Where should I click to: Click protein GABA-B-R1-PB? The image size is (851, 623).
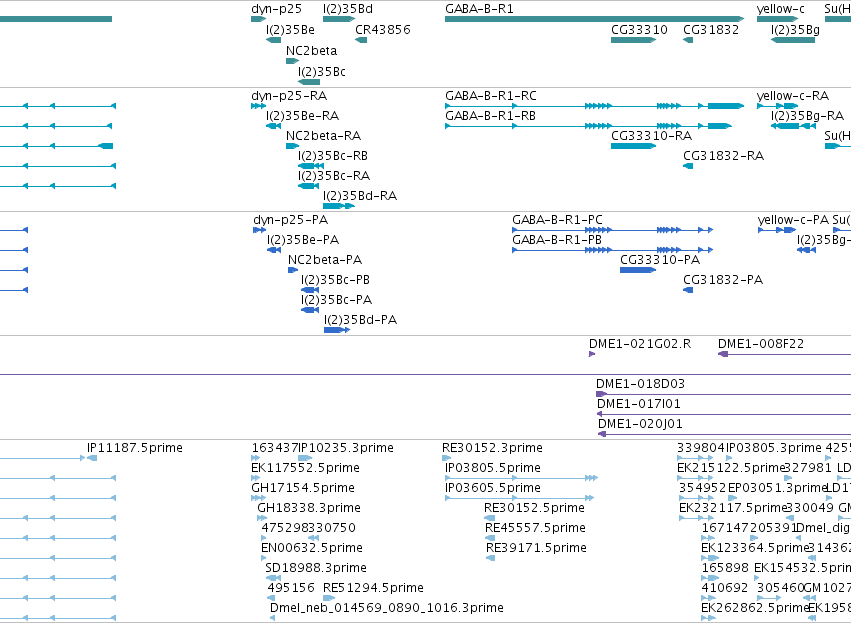click(x=557, y=240)
